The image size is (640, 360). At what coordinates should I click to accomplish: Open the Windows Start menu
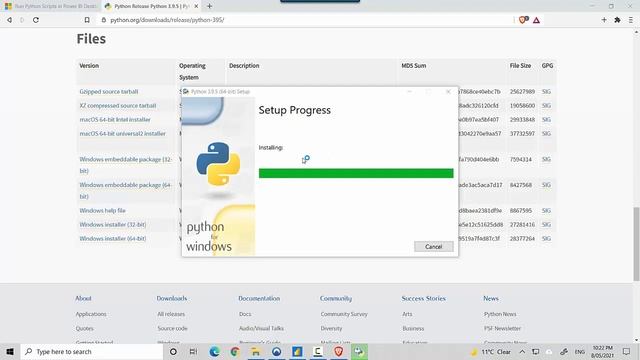[10, 351]
